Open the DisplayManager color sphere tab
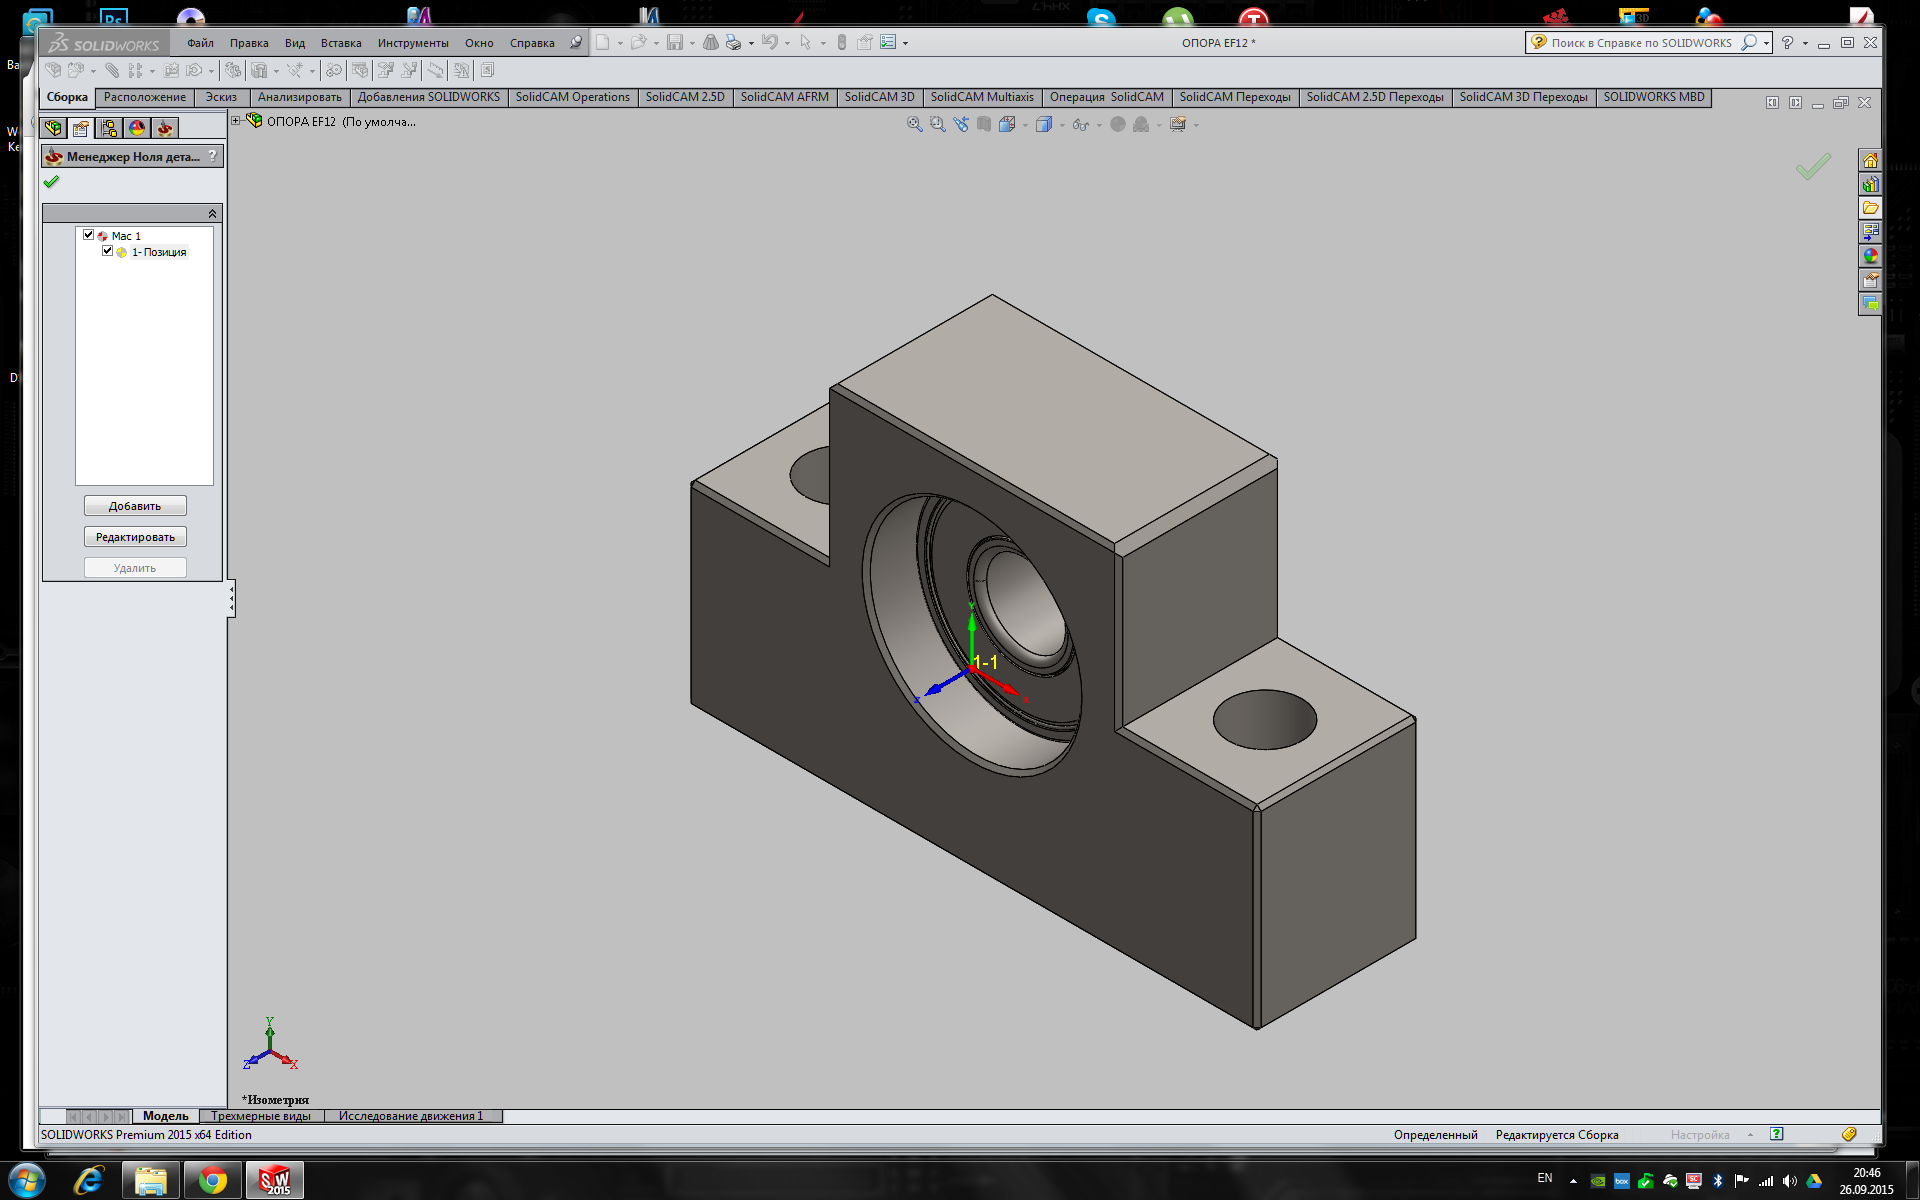Viewport: 1920px width, 1200px height. [x=137, y=128]
